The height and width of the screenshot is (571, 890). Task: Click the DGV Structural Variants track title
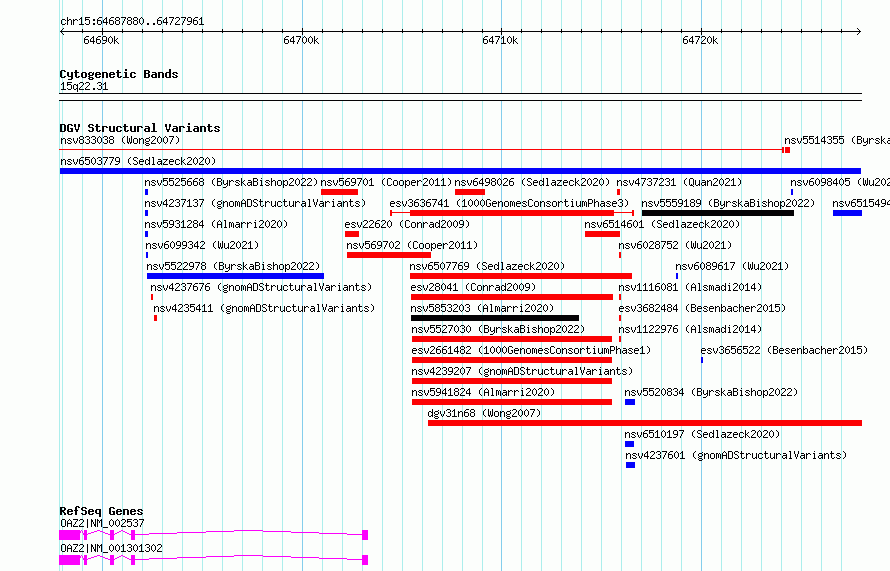pyautogui.click(x=140, y=128)
